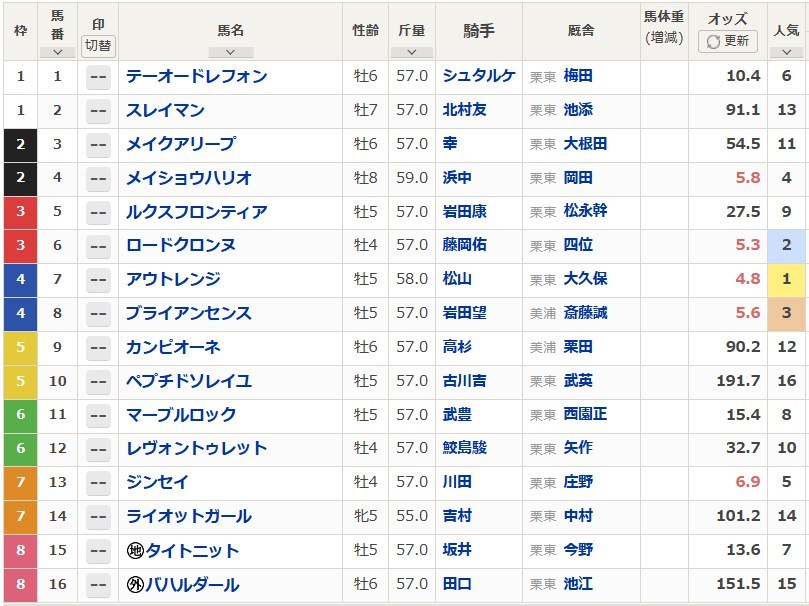The image size is (809, 606).
Task: Open horse page for メイショウハリオ
Action: click(x=189, y=178)
